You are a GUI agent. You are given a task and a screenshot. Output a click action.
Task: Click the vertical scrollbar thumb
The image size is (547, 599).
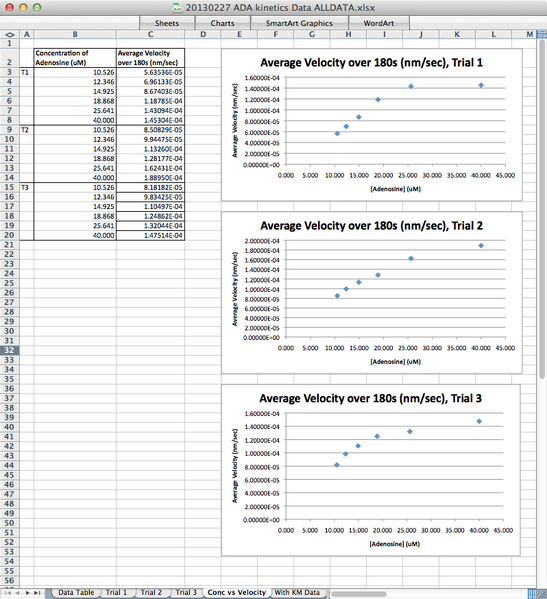(x=542, y=209)
